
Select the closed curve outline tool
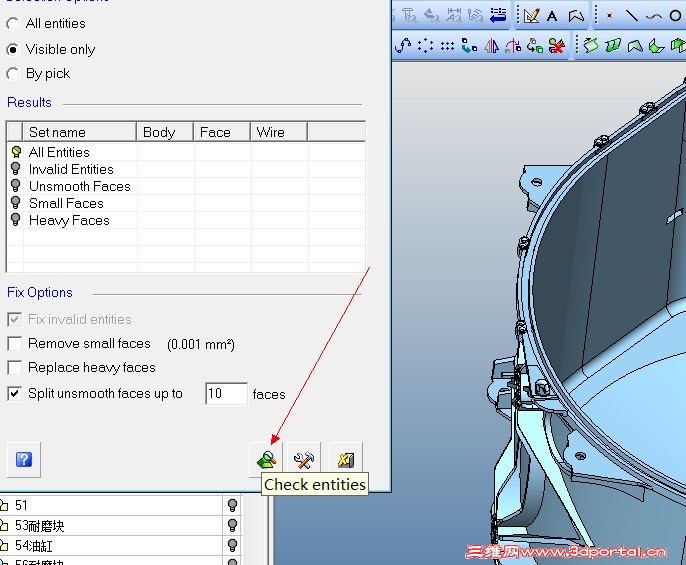(576, 17)
